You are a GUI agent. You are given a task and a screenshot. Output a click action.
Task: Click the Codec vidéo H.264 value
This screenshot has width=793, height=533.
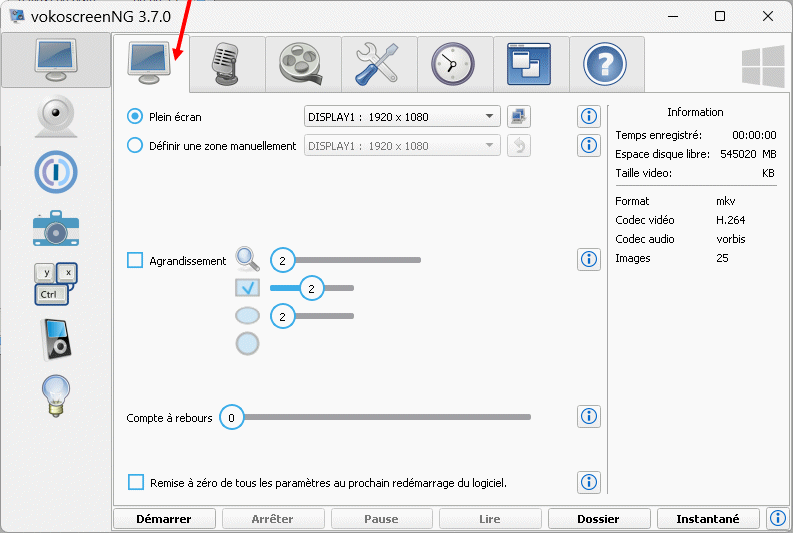(730, 220)
